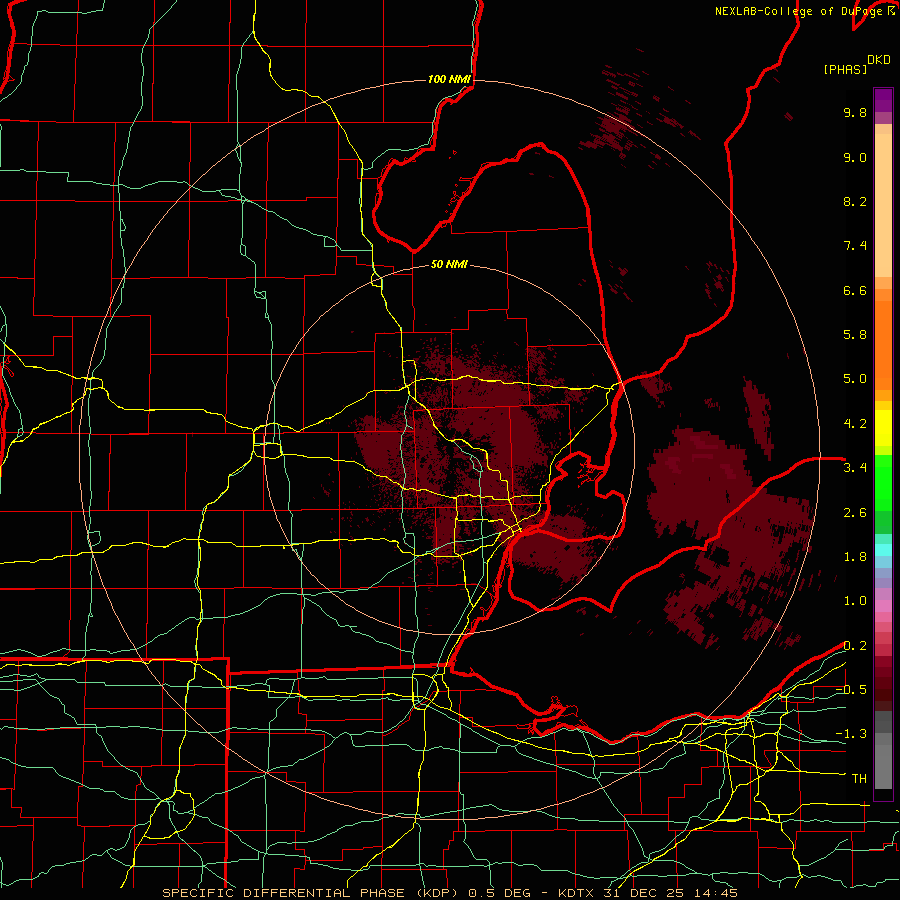Select the -1.3 legend value

(851, 734)
